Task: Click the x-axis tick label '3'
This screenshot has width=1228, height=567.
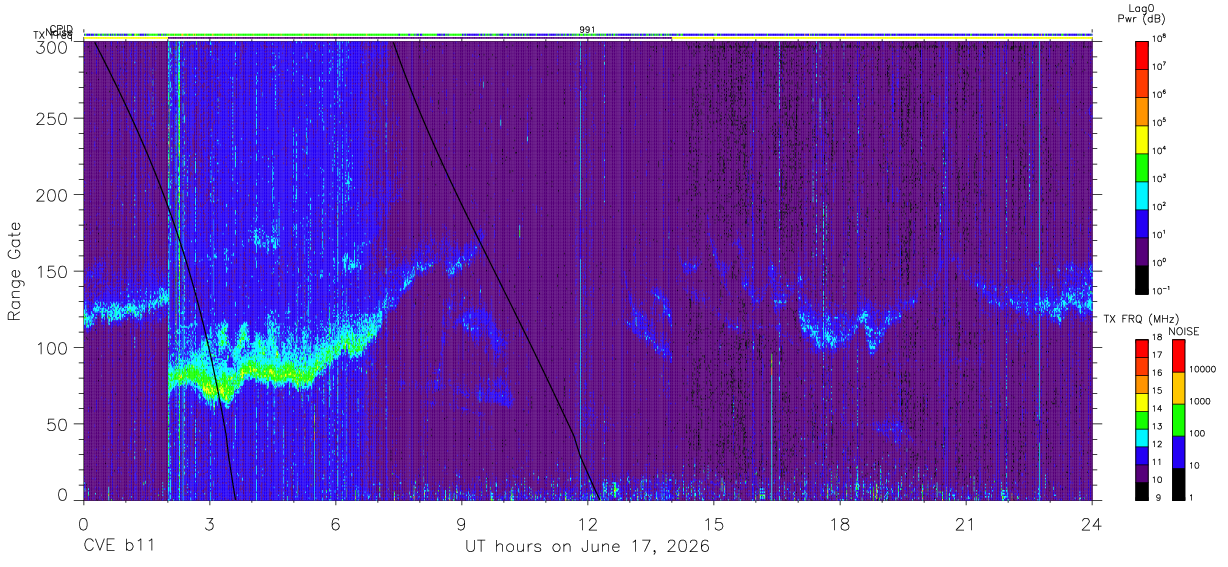Action: click(x=209, y=523)
